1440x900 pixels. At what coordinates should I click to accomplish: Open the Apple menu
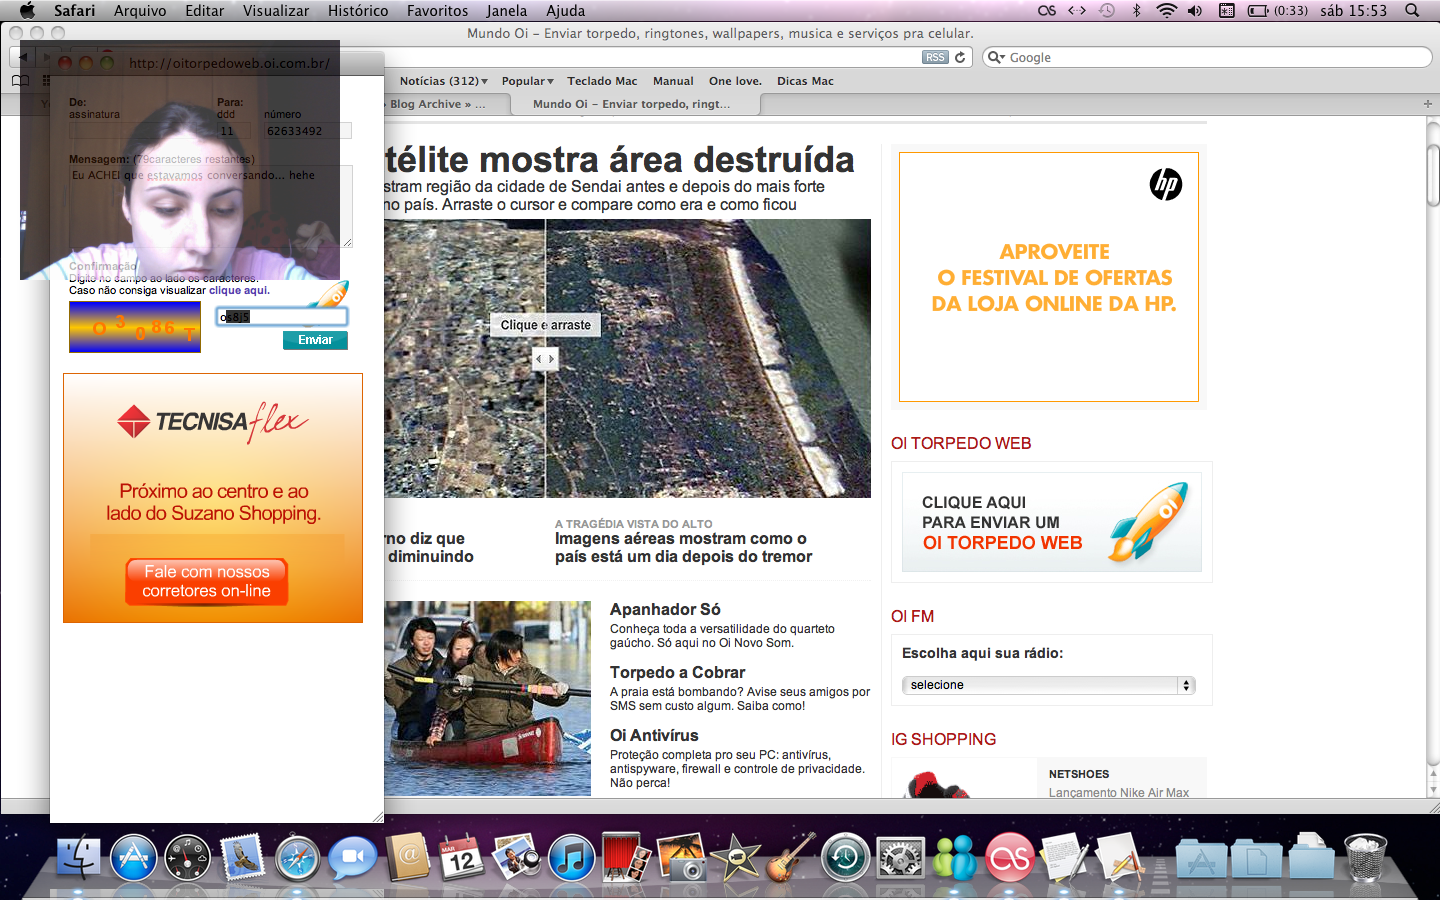tap(27, 10)
